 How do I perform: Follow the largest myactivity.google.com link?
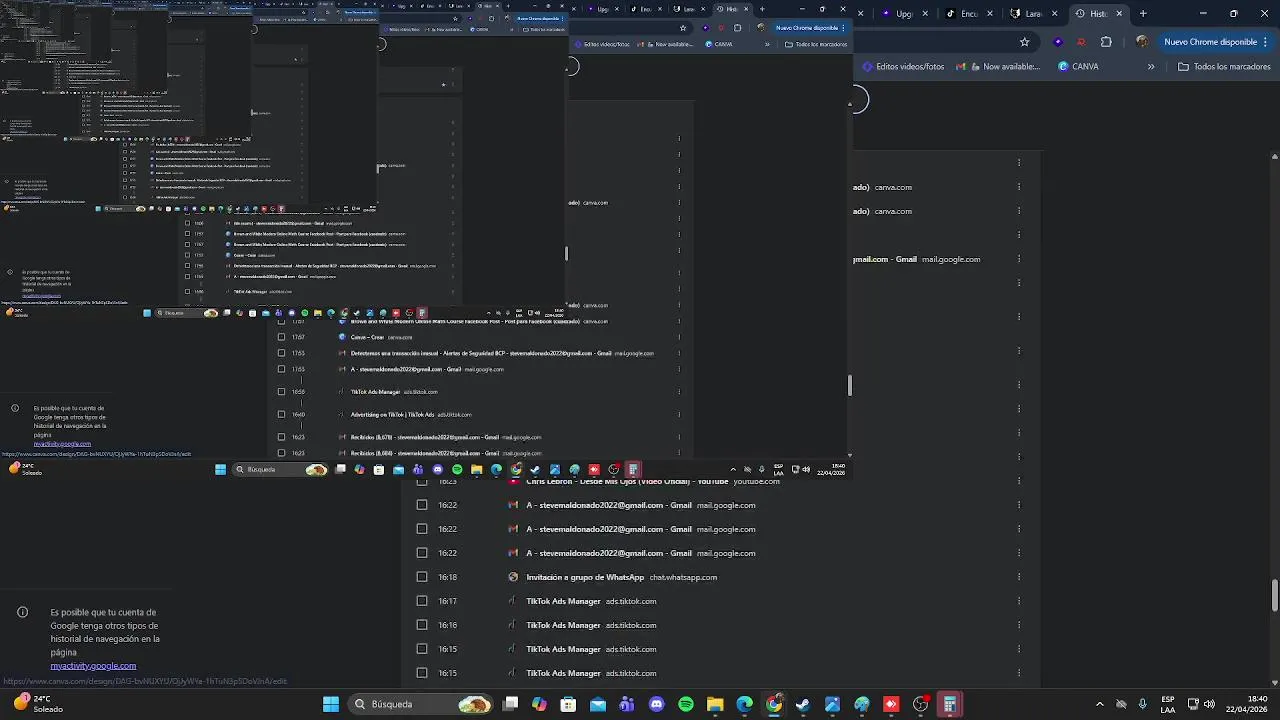[93, 666]
